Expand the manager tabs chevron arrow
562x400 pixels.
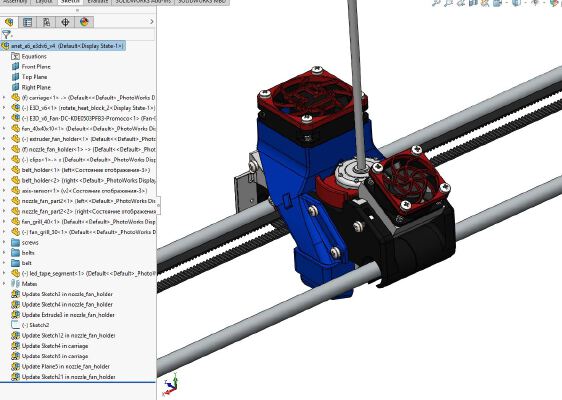(x=152, y=22)
